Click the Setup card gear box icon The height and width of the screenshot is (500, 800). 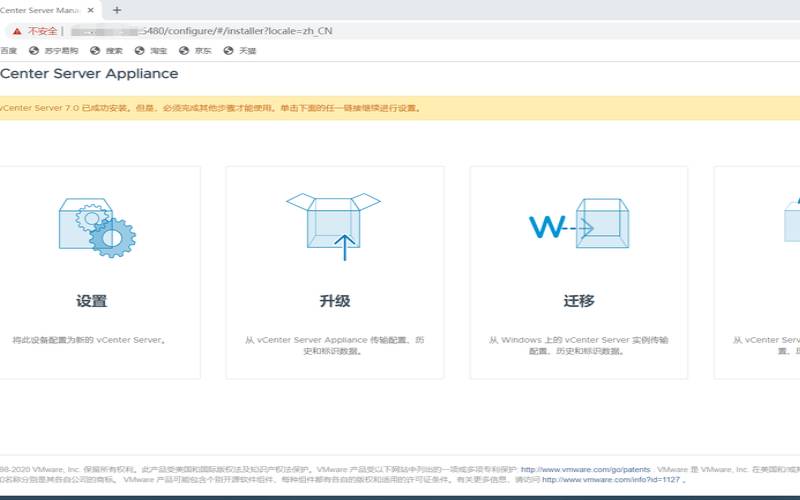(x=97, y=228)
